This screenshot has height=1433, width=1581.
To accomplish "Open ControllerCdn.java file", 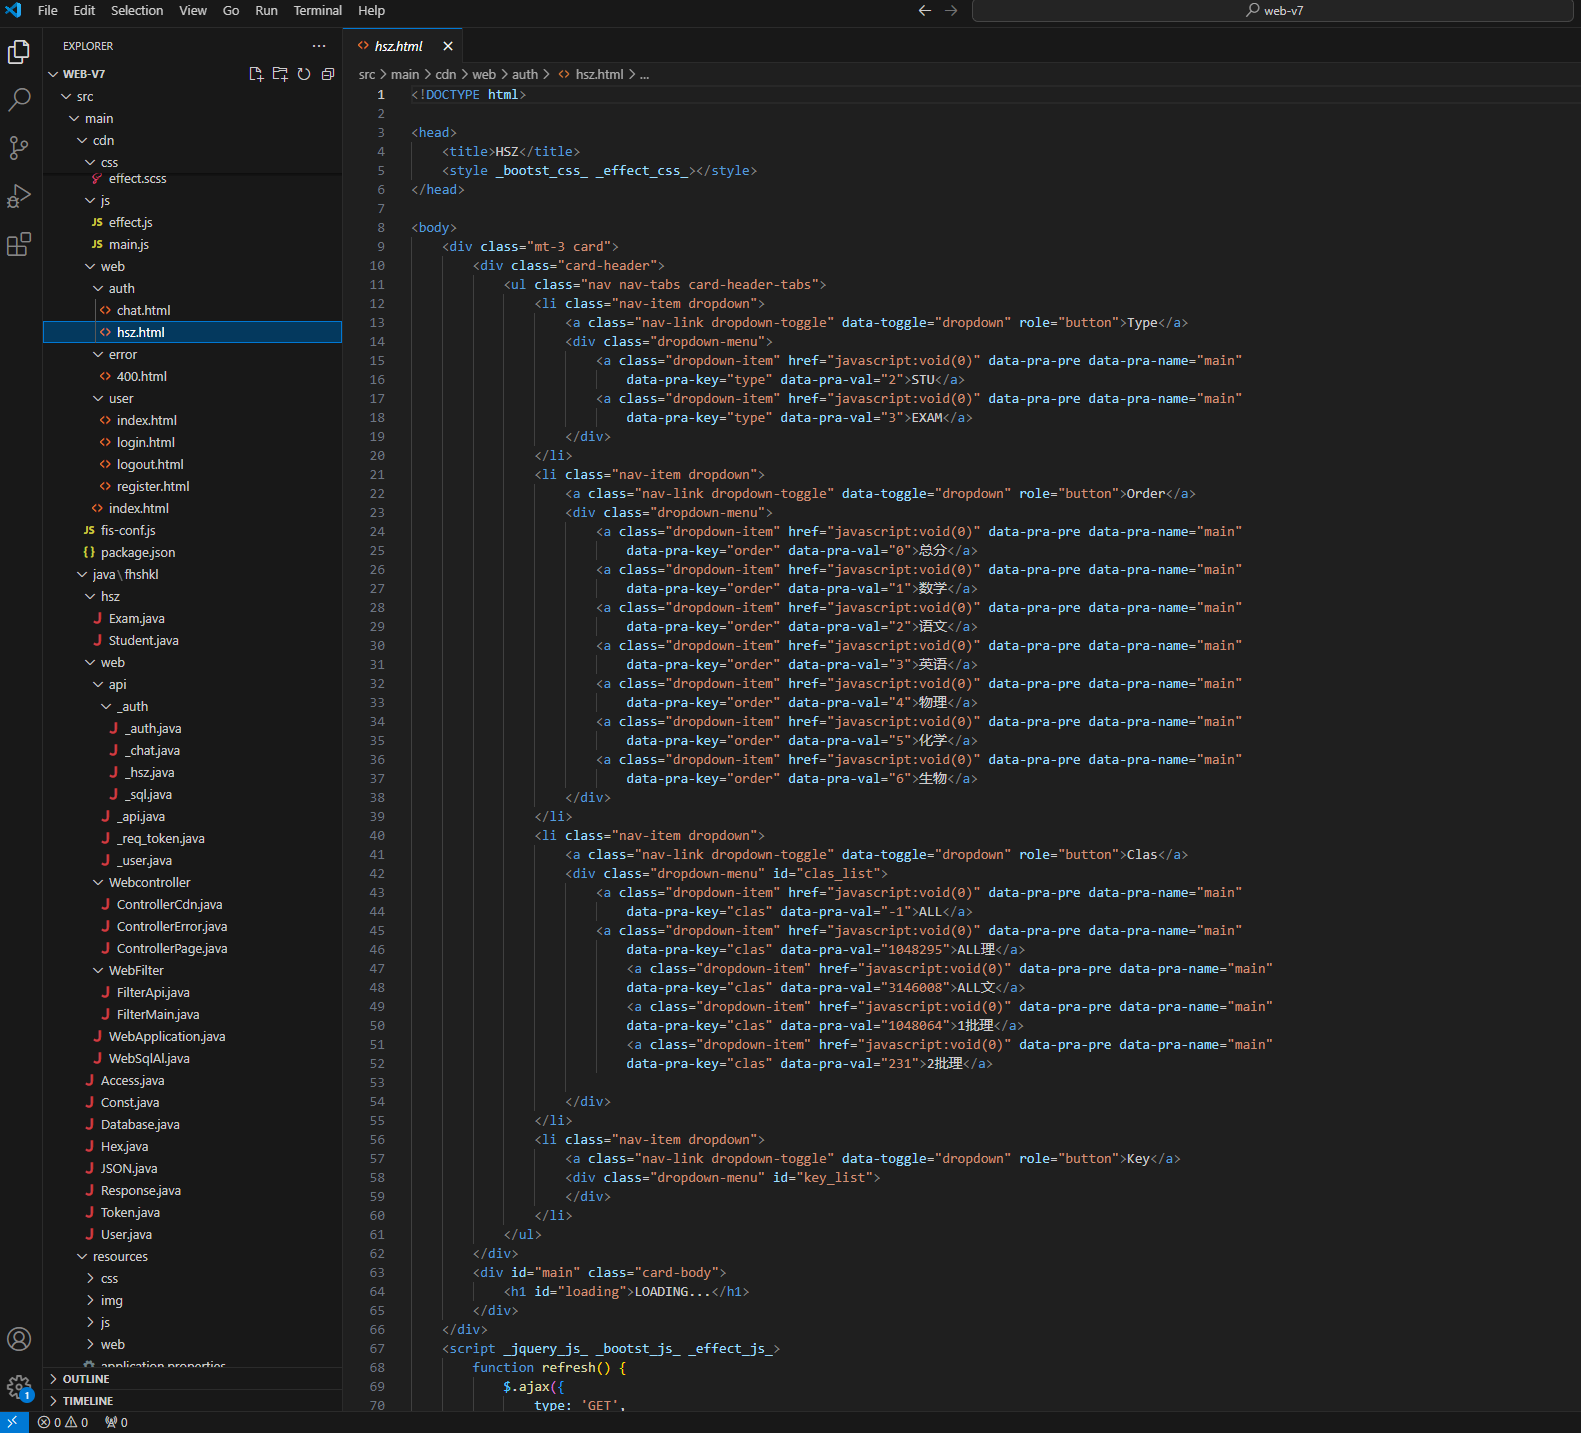I will click(192, 904).
